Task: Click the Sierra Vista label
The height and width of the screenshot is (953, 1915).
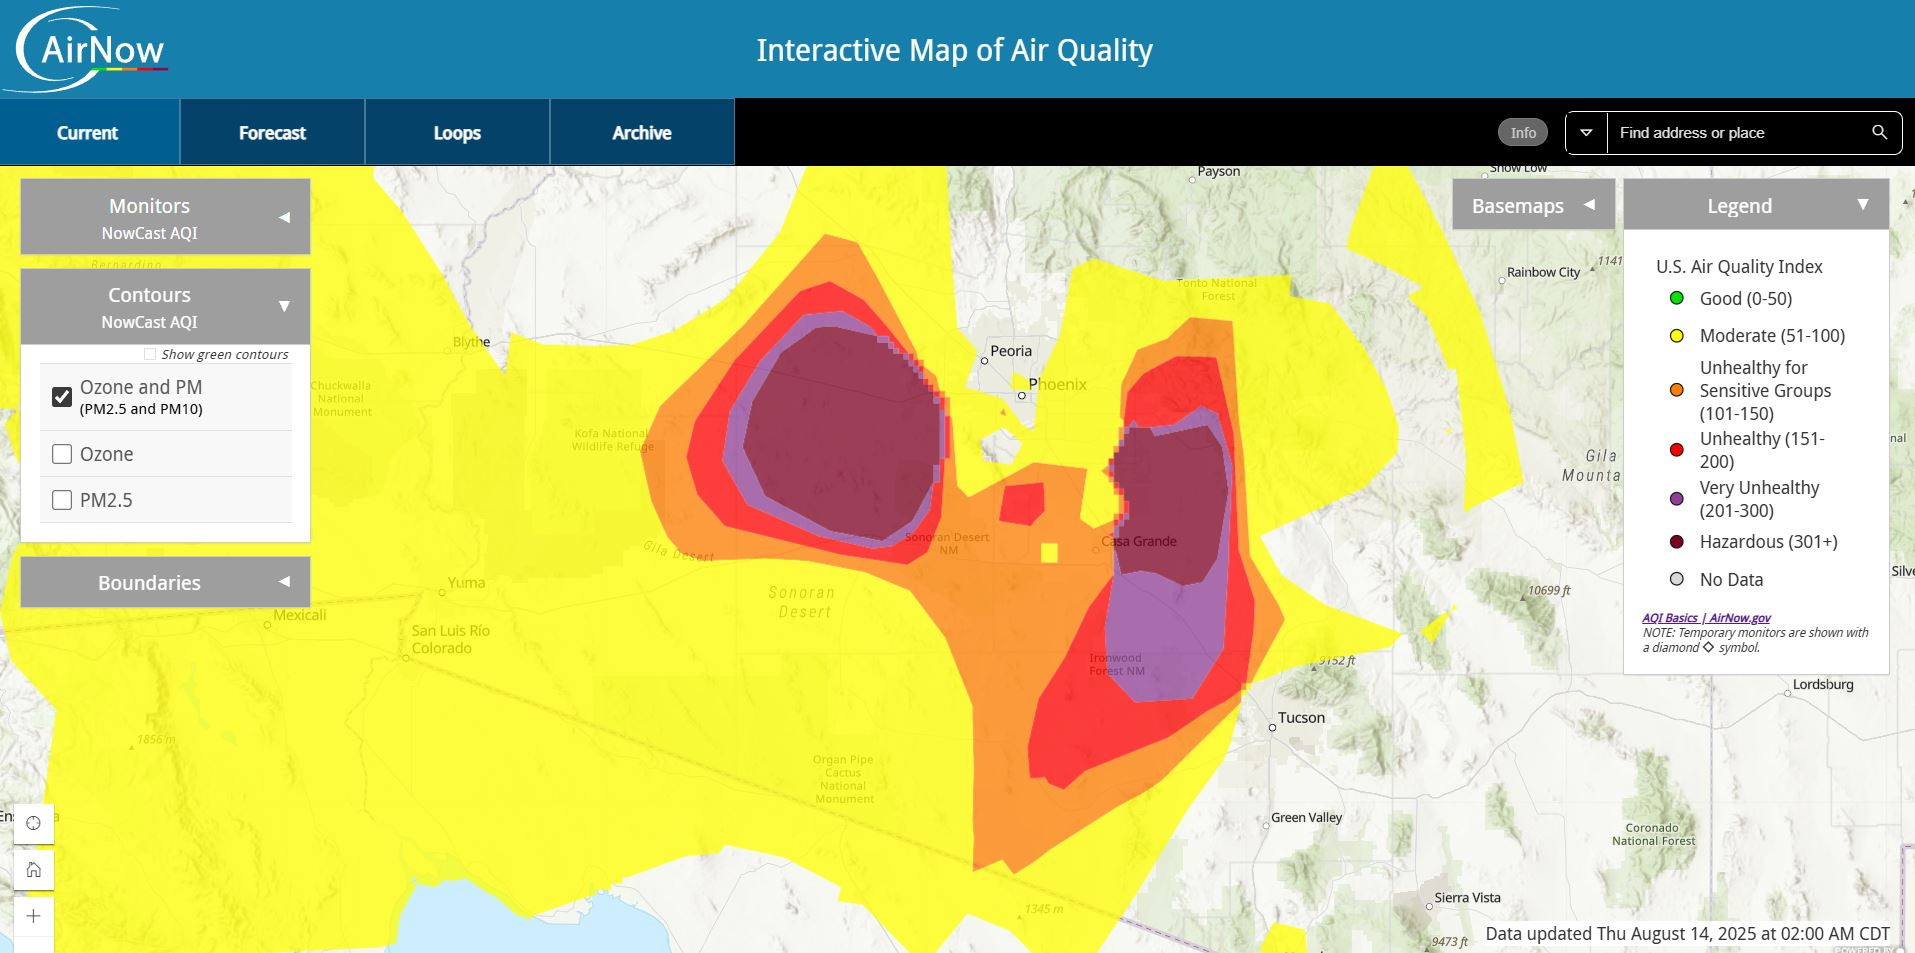Action: (1467, 898)
